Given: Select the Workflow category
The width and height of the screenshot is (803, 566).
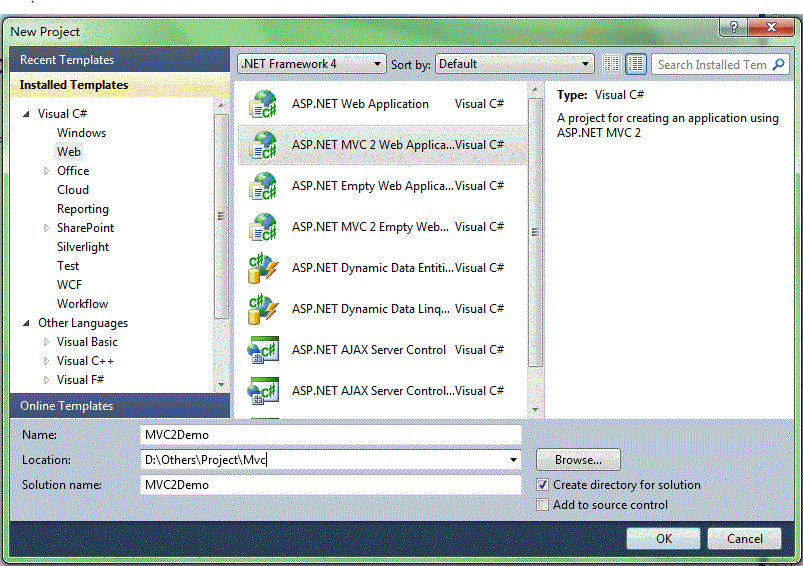Looking at the screenshot, I should click(82, 304).
